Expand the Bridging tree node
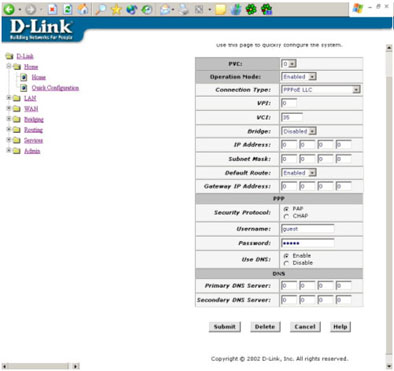 (9, 119)
